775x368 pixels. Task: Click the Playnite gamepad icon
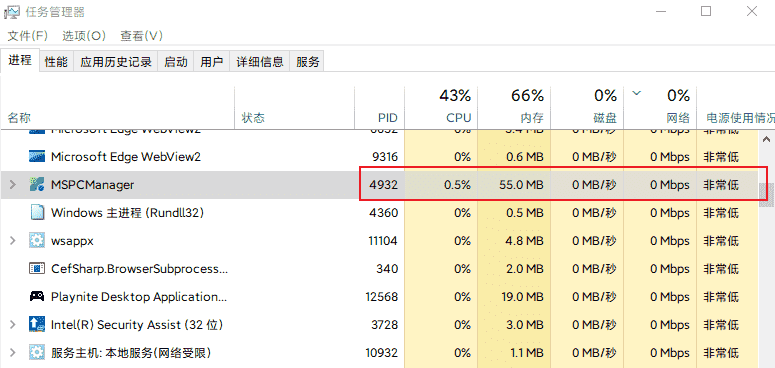pos(37,297)
